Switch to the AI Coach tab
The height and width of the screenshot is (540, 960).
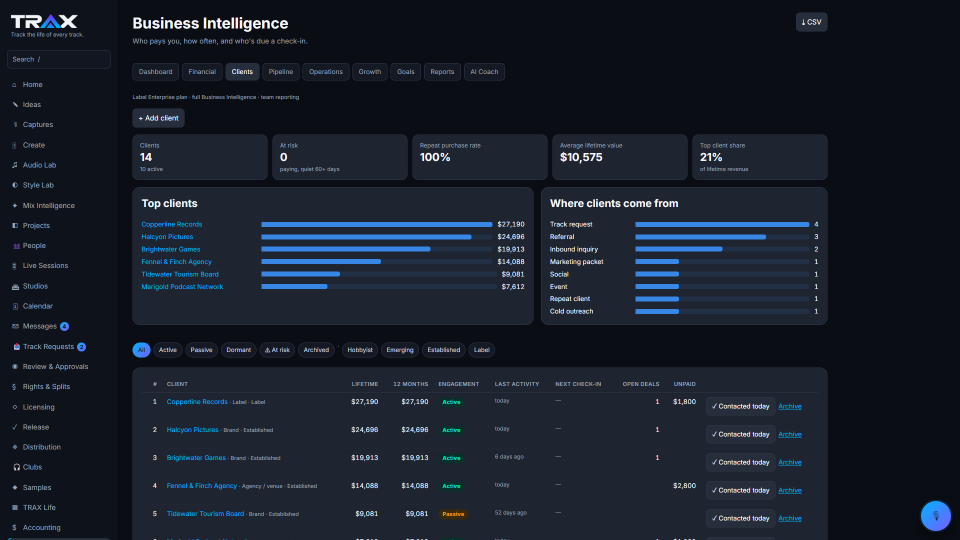[x=484, y=72]
